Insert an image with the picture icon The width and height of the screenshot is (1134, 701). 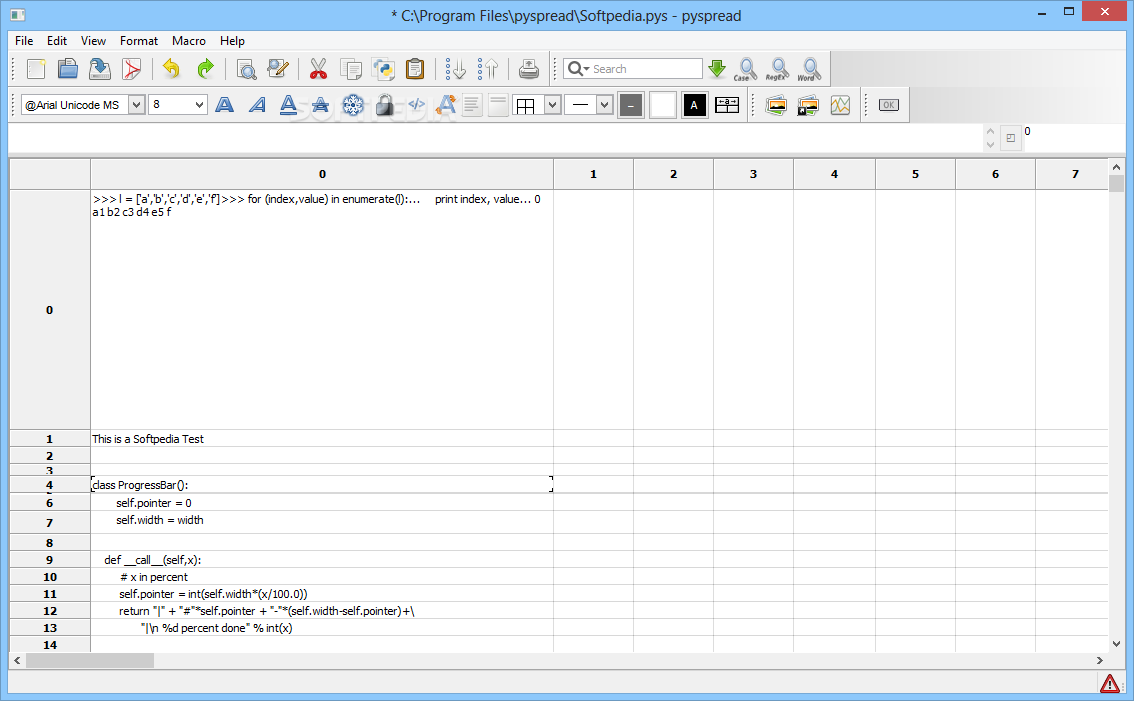(x=776, y=105)
